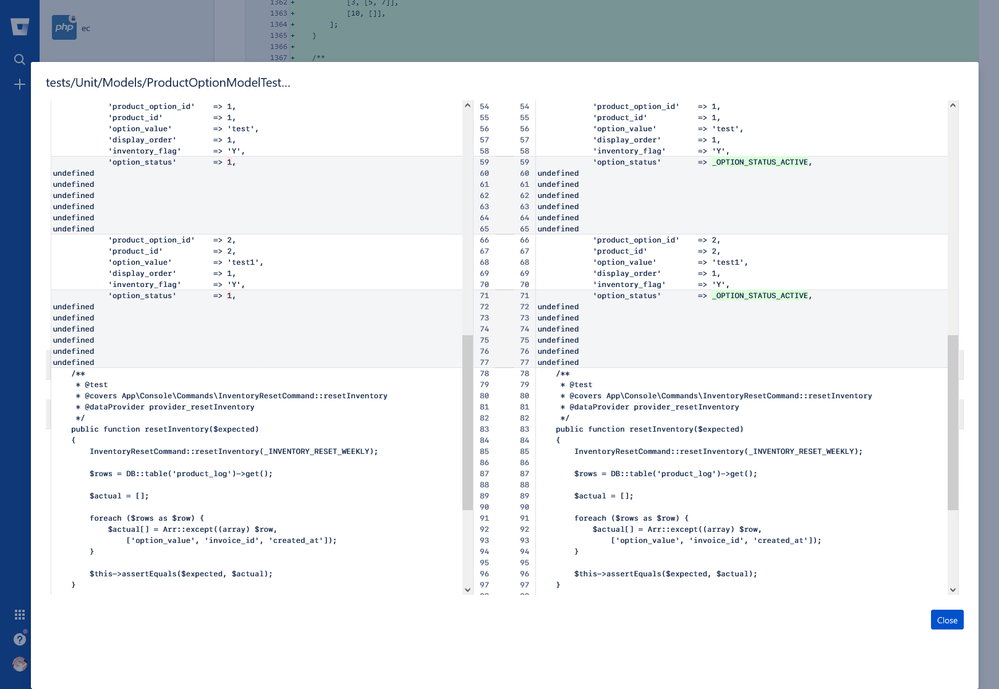
Task: Click the dialog title tests/Unit/Models/ProductOptionModelTest
Action: point(168,83)
